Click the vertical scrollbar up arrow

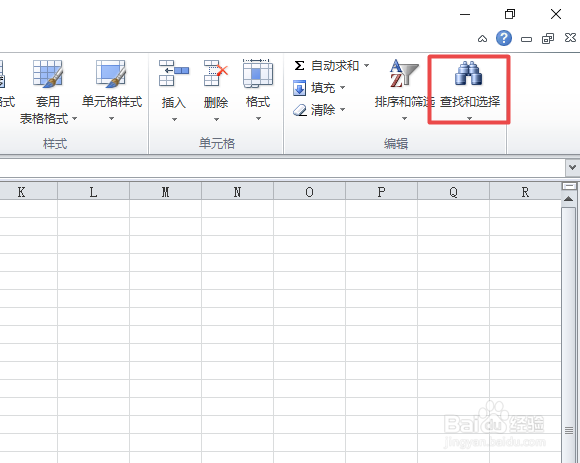[x=569, y=199]
